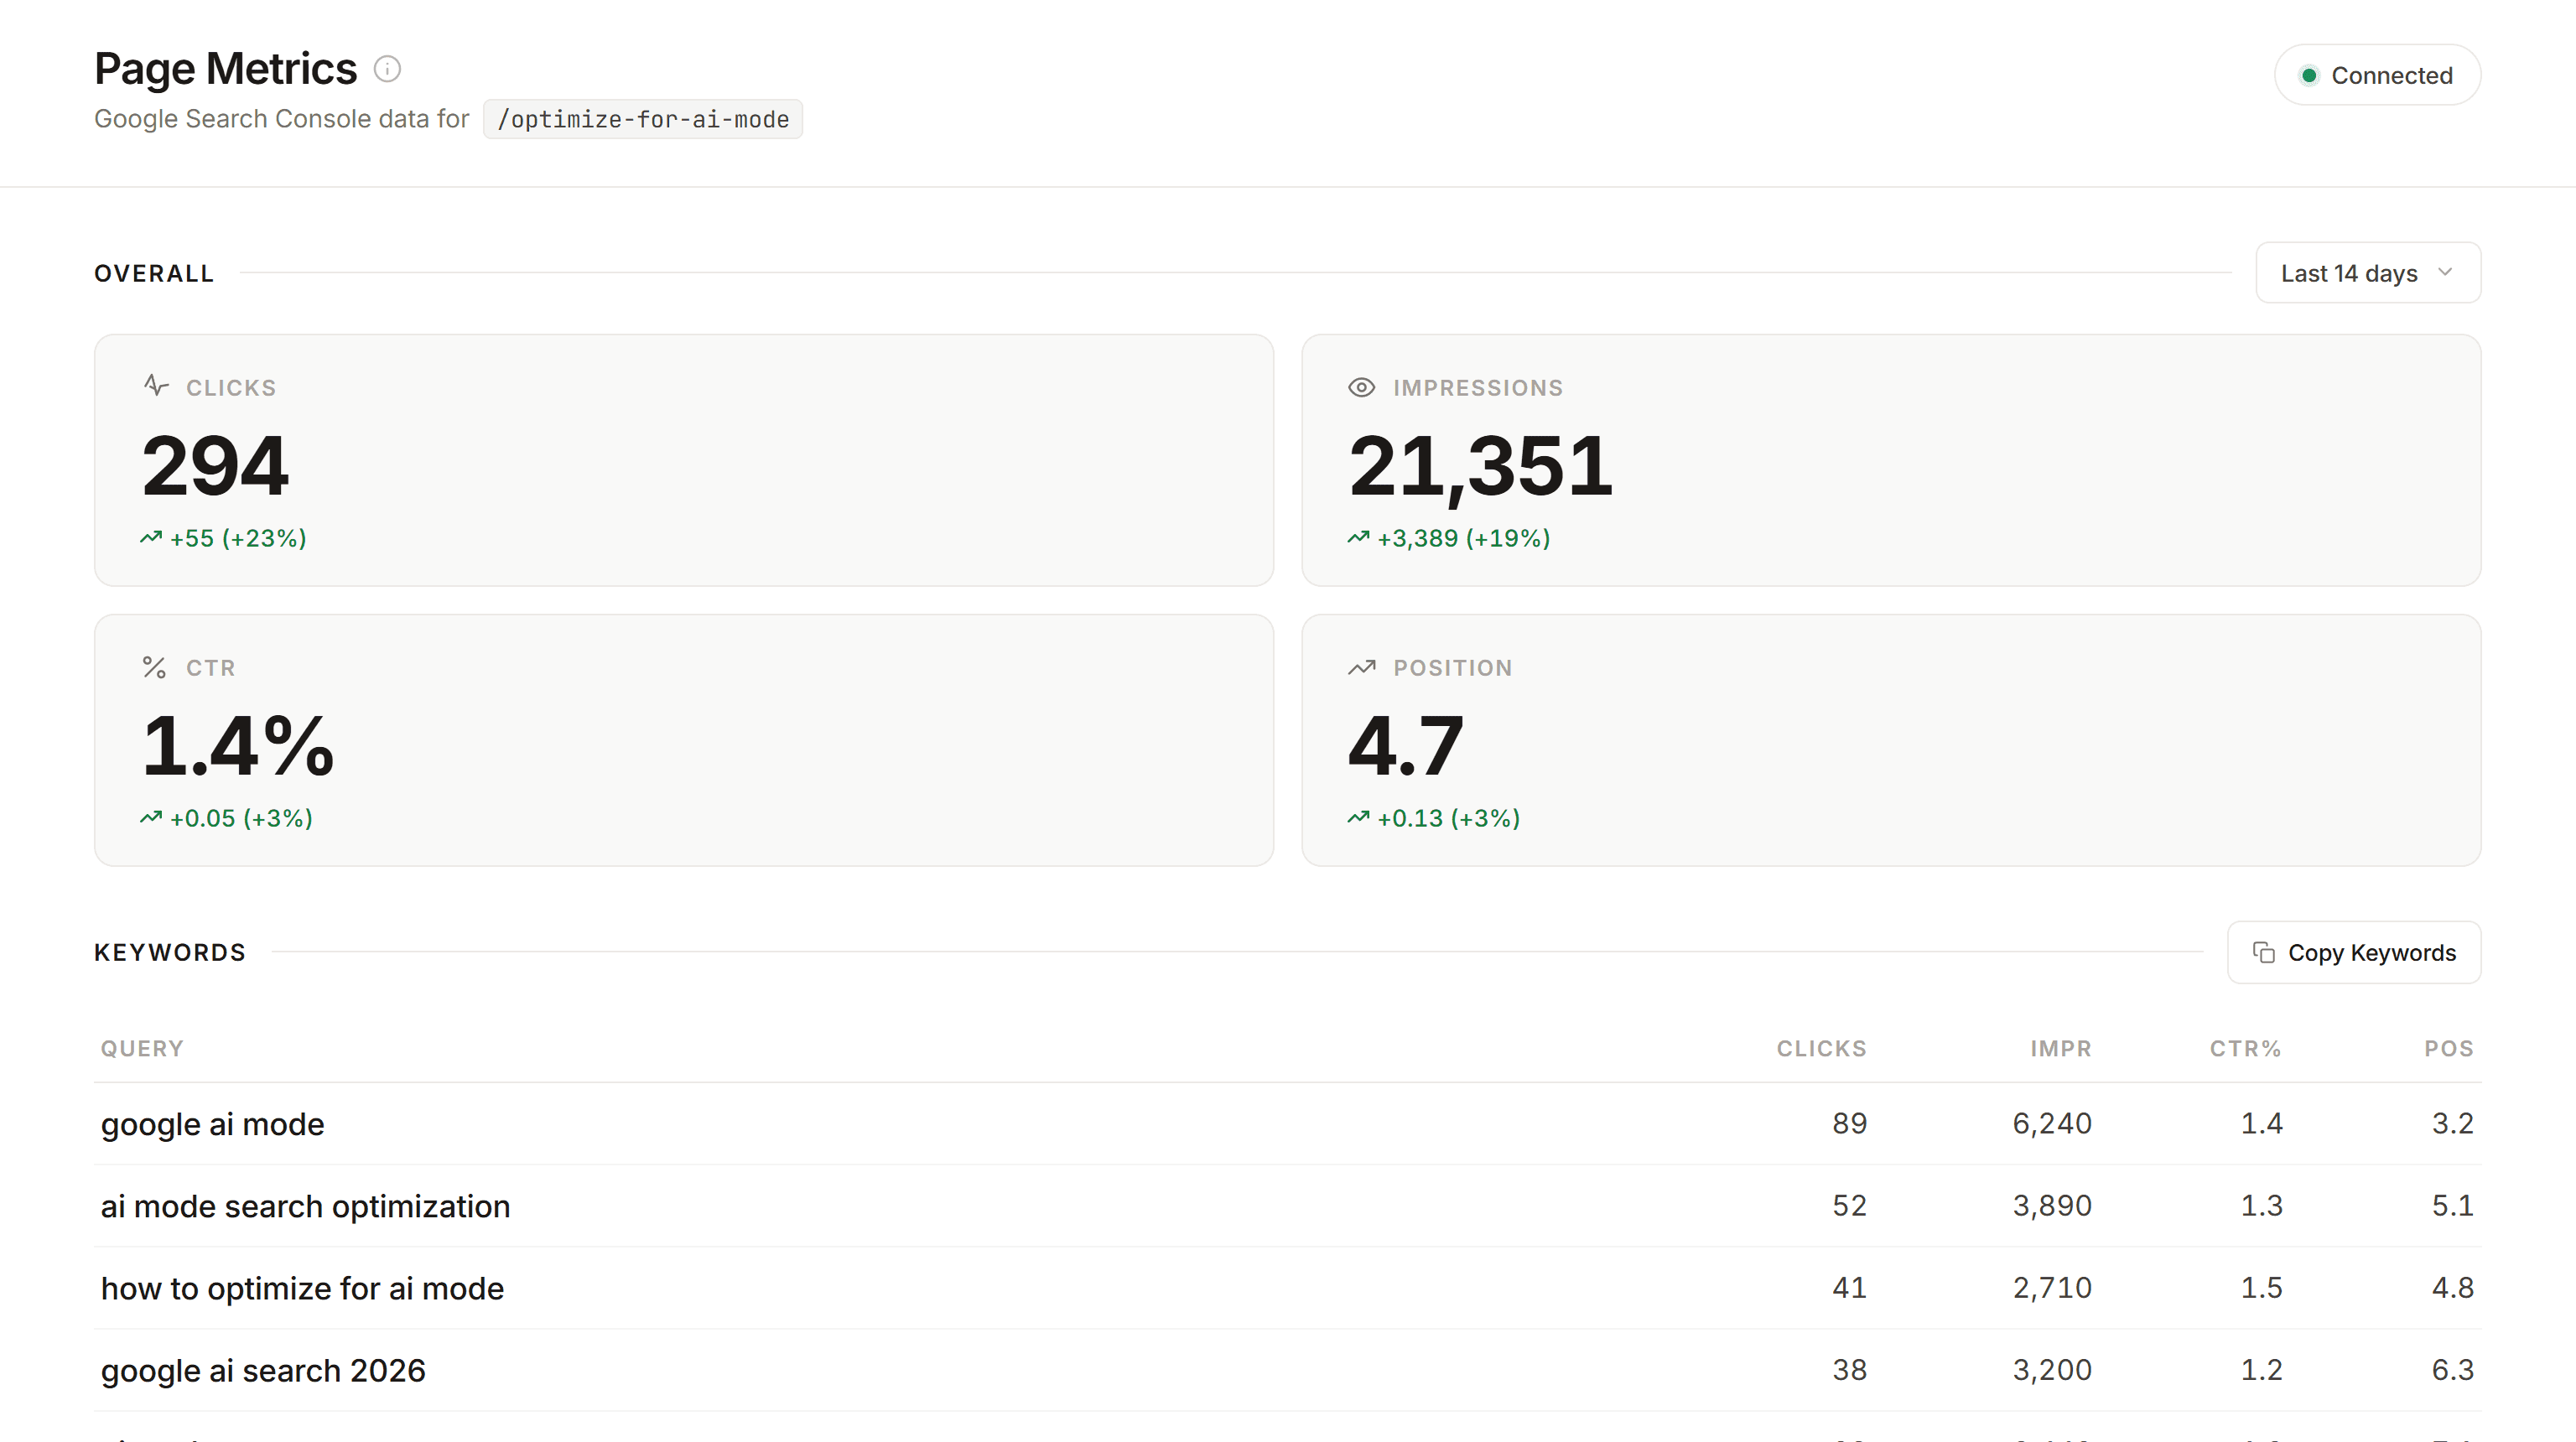The image size is (2576, 1442).
Task: Open the Last 14 days date range dropdown
Action: [x=2367, y=273]
